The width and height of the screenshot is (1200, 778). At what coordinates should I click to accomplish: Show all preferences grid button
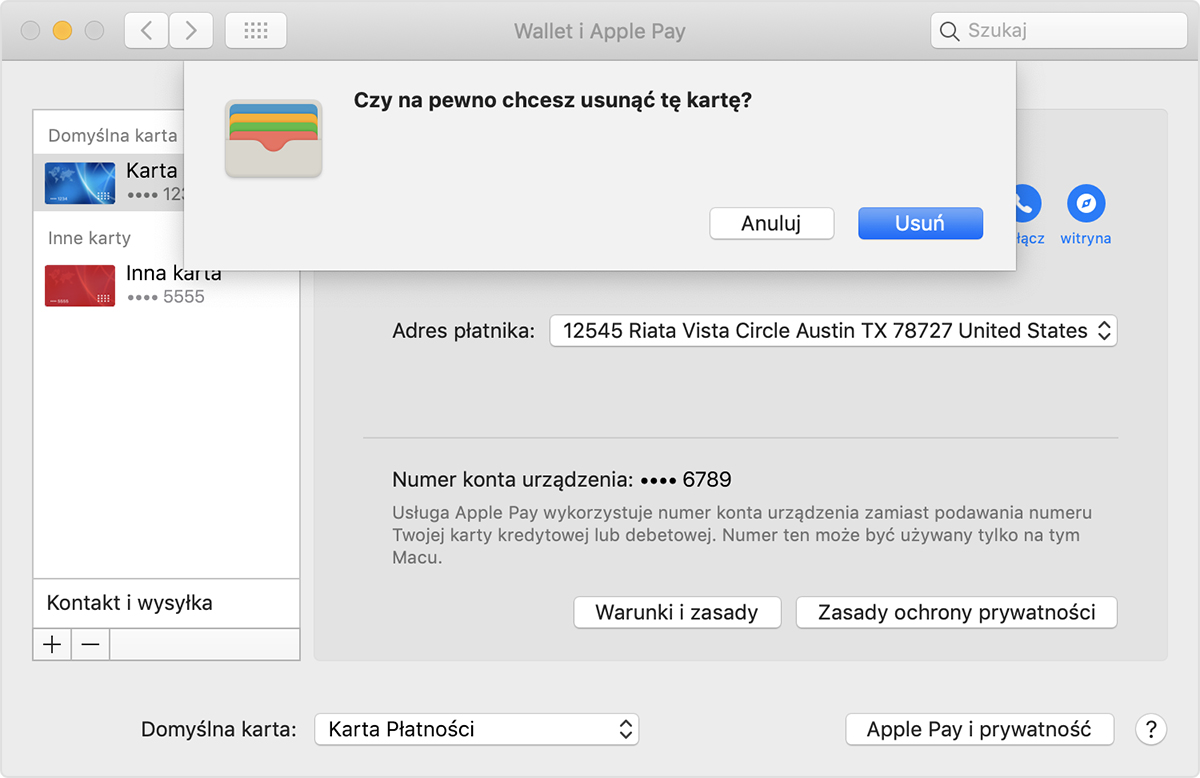[256, 31]
